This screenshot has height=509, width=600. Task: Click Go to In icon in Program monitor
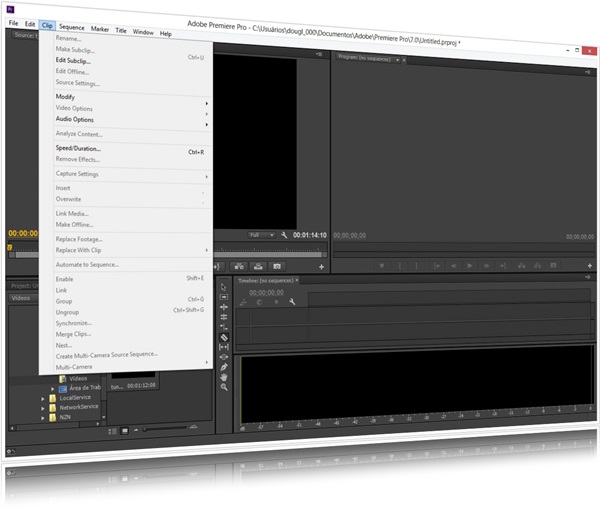(437, 265)
